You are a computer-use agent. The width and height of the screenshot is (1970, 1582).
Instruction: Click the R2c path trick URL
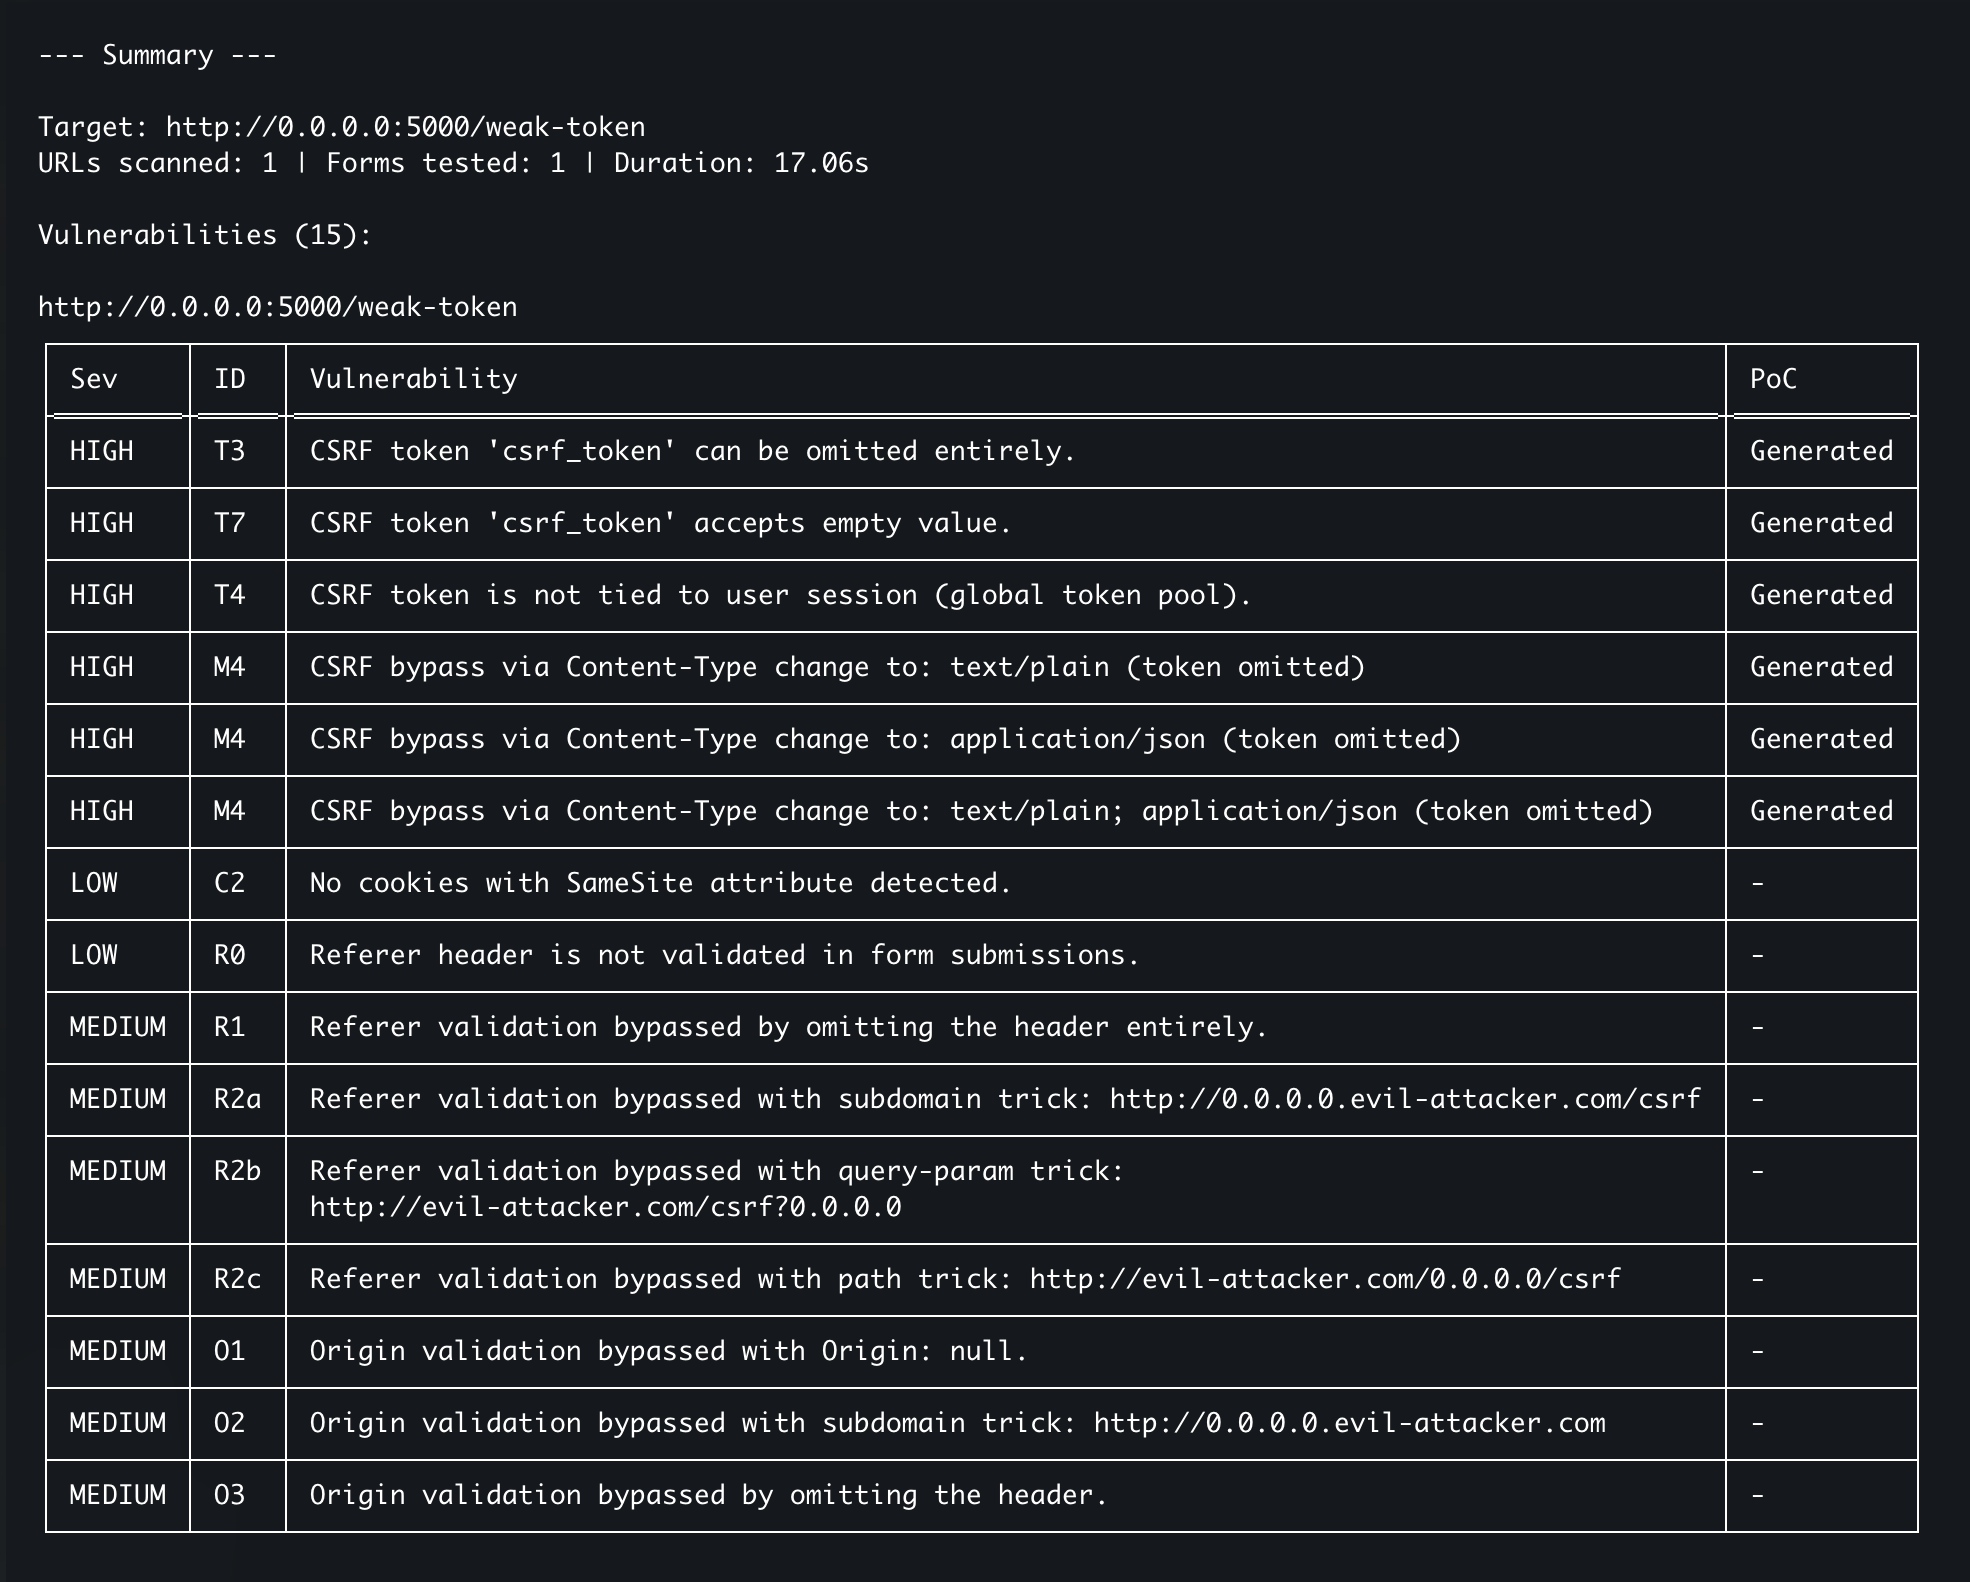tap(1325, 1279)
